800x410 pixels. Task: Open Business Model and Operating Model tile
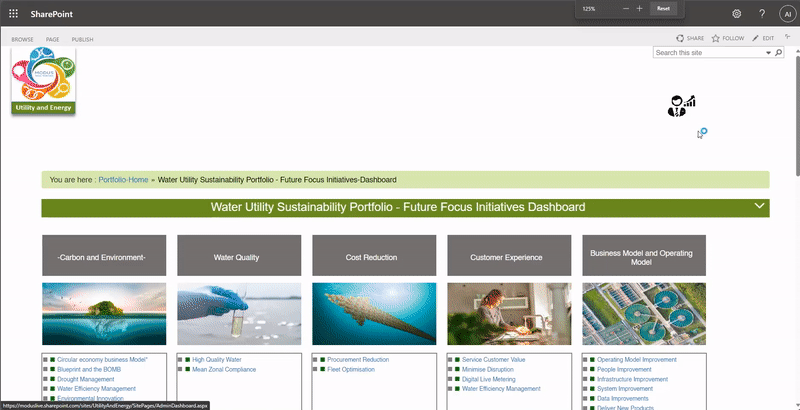[644, 255]
